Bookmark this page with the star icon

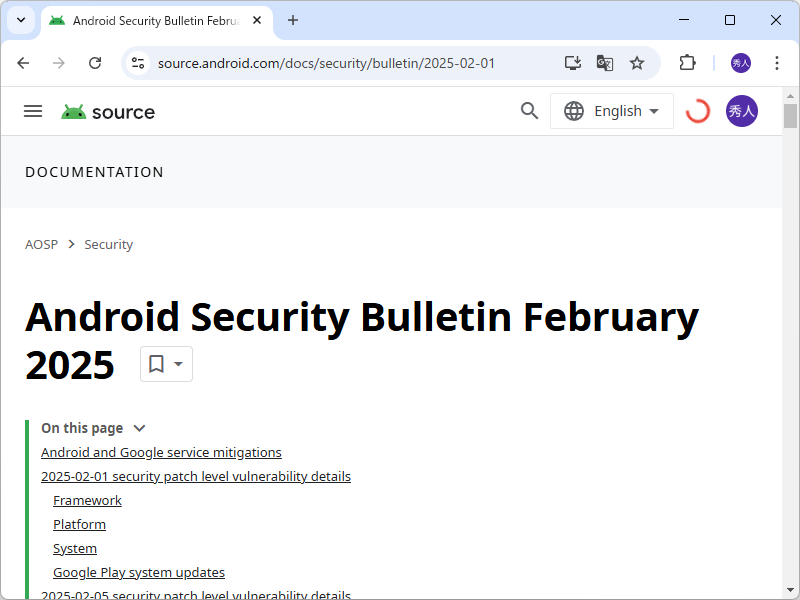tap(637, 62)
